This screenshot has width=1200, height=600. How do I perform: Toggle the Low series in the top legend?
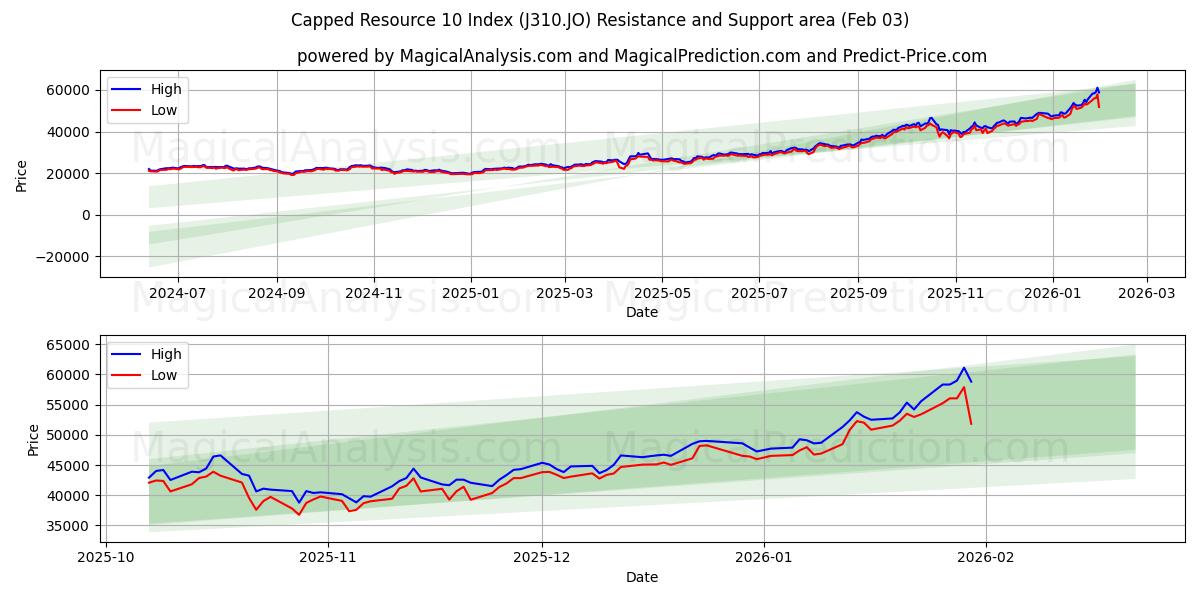(166, 109)
